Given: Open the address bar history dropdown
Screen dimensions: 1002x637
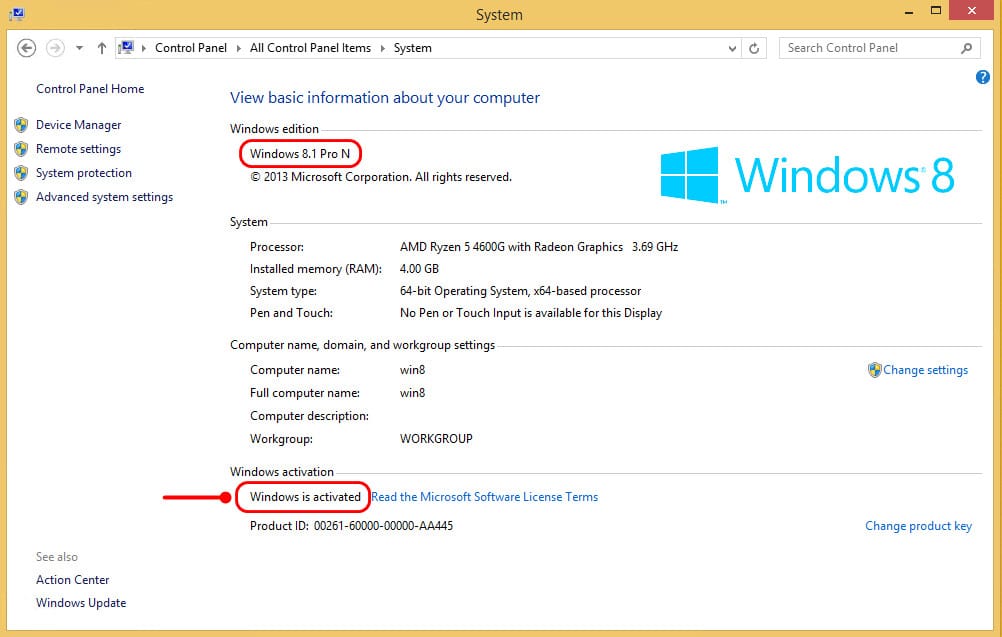Looking at the screenshot, I should click(x=732, y=49).
